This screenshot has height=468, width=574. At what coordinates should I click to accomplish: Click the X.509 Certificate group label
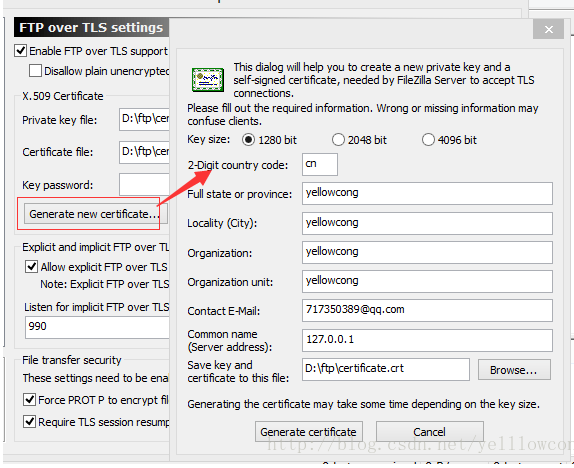pos(63,96)
